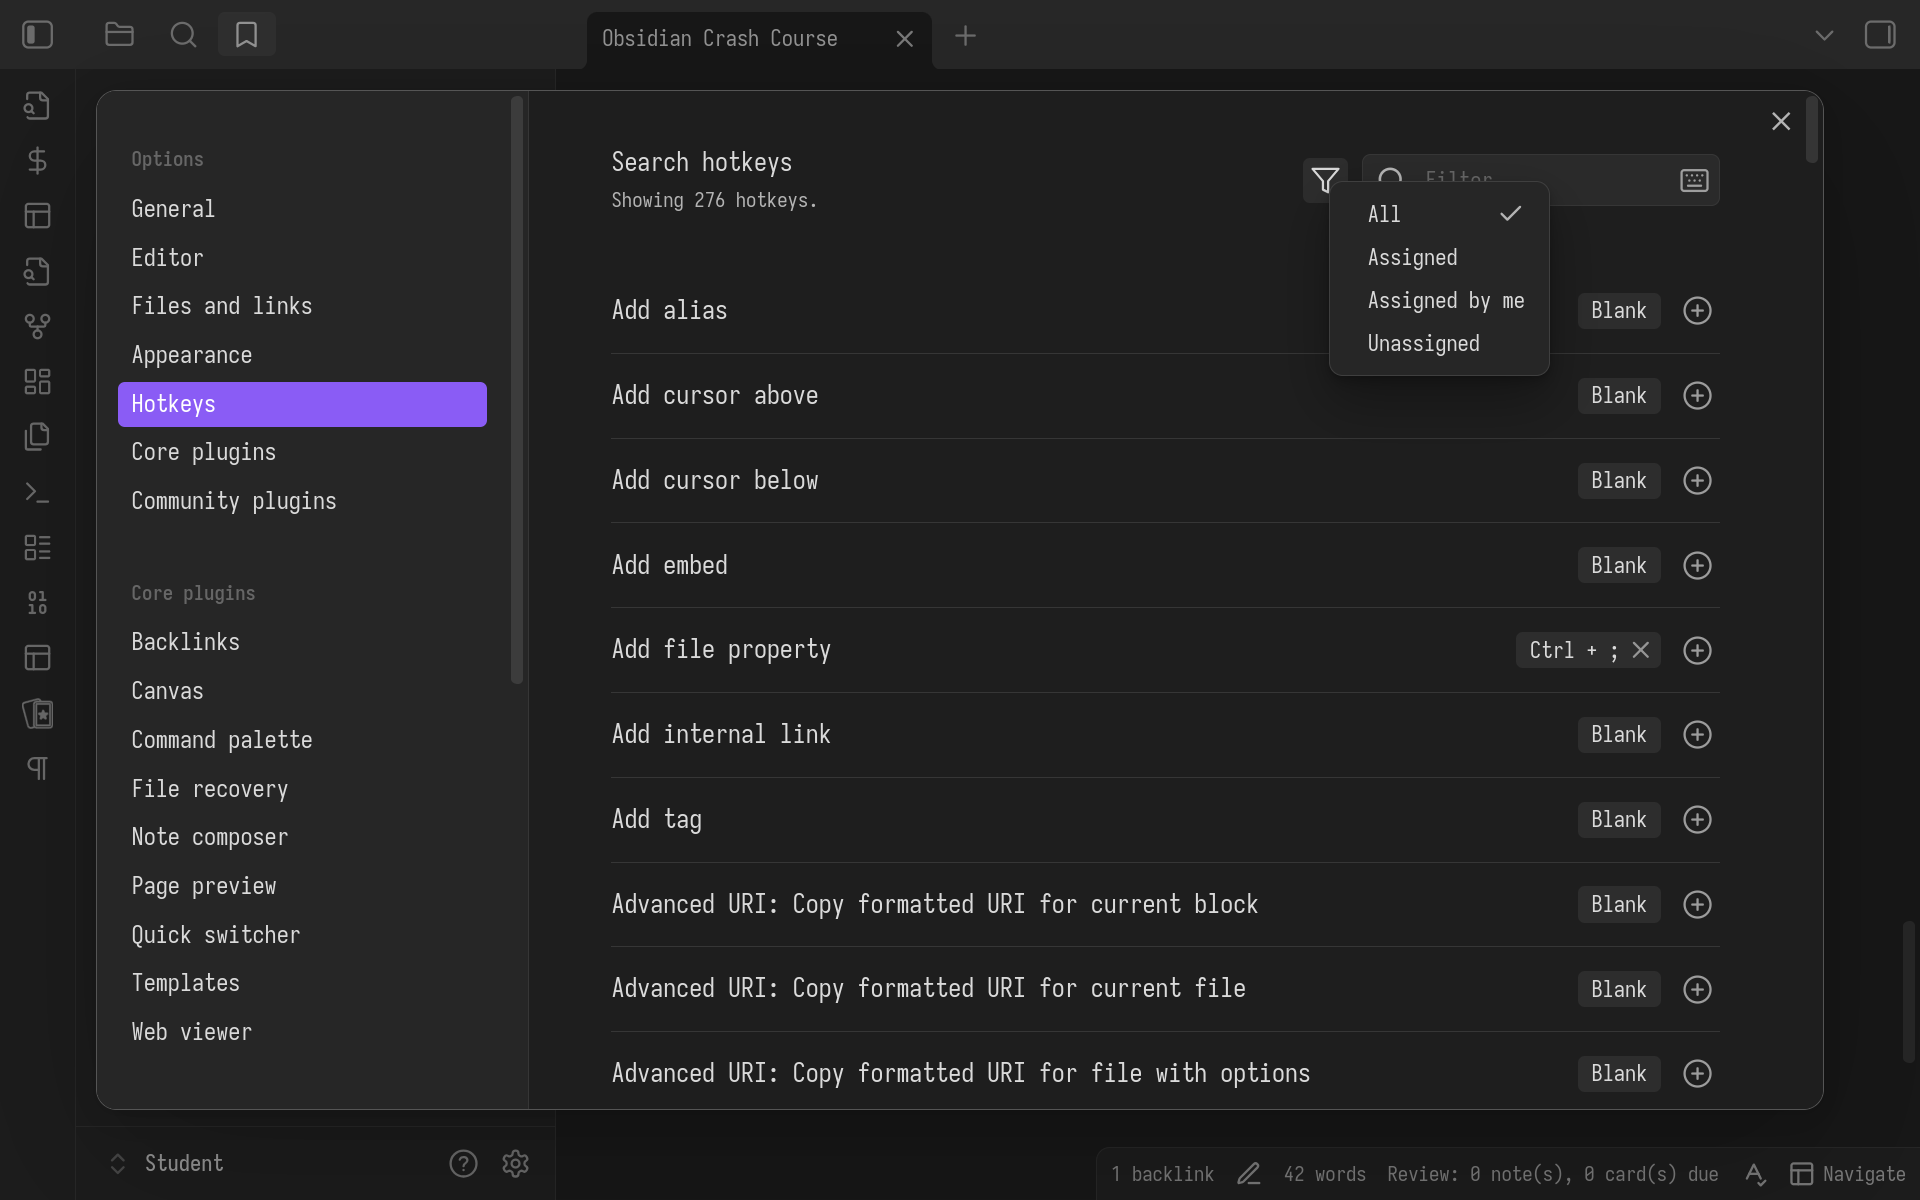
Task: Click the pencil editing mode icon in status bar
Action: (x=1249, y=1174)
